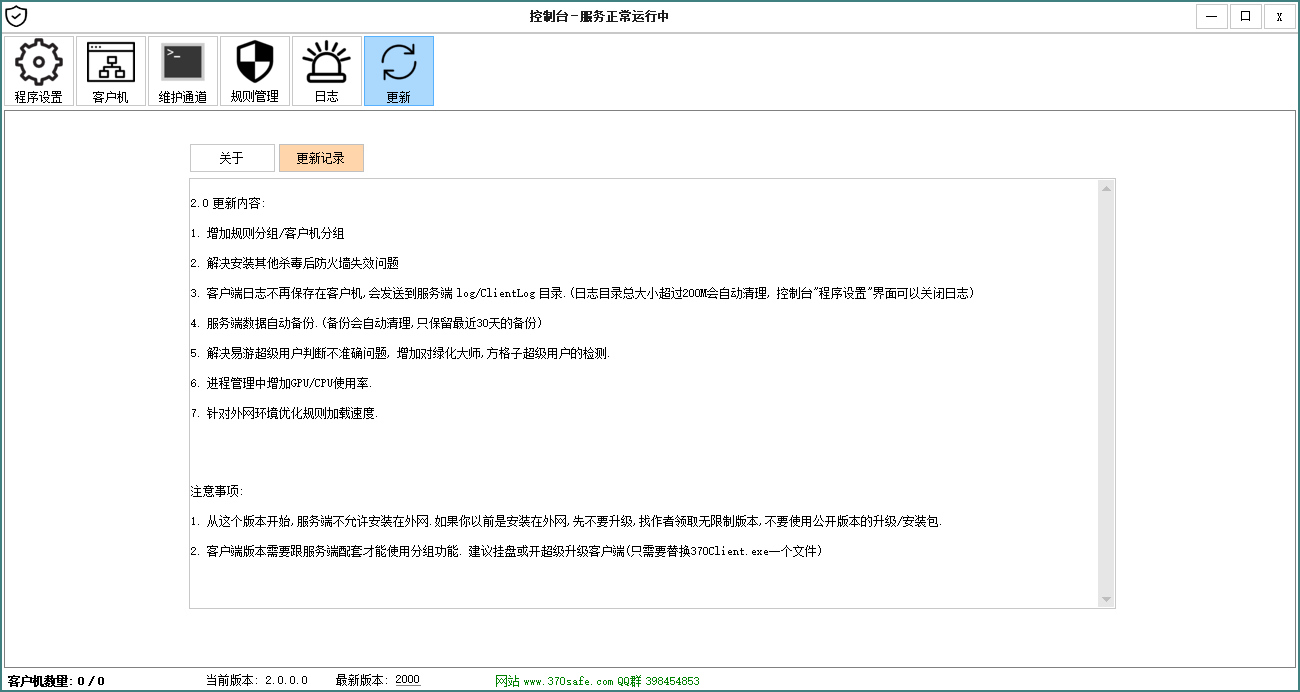
Task: Open 规则管理 shield icon
Action: pos(255,71)
